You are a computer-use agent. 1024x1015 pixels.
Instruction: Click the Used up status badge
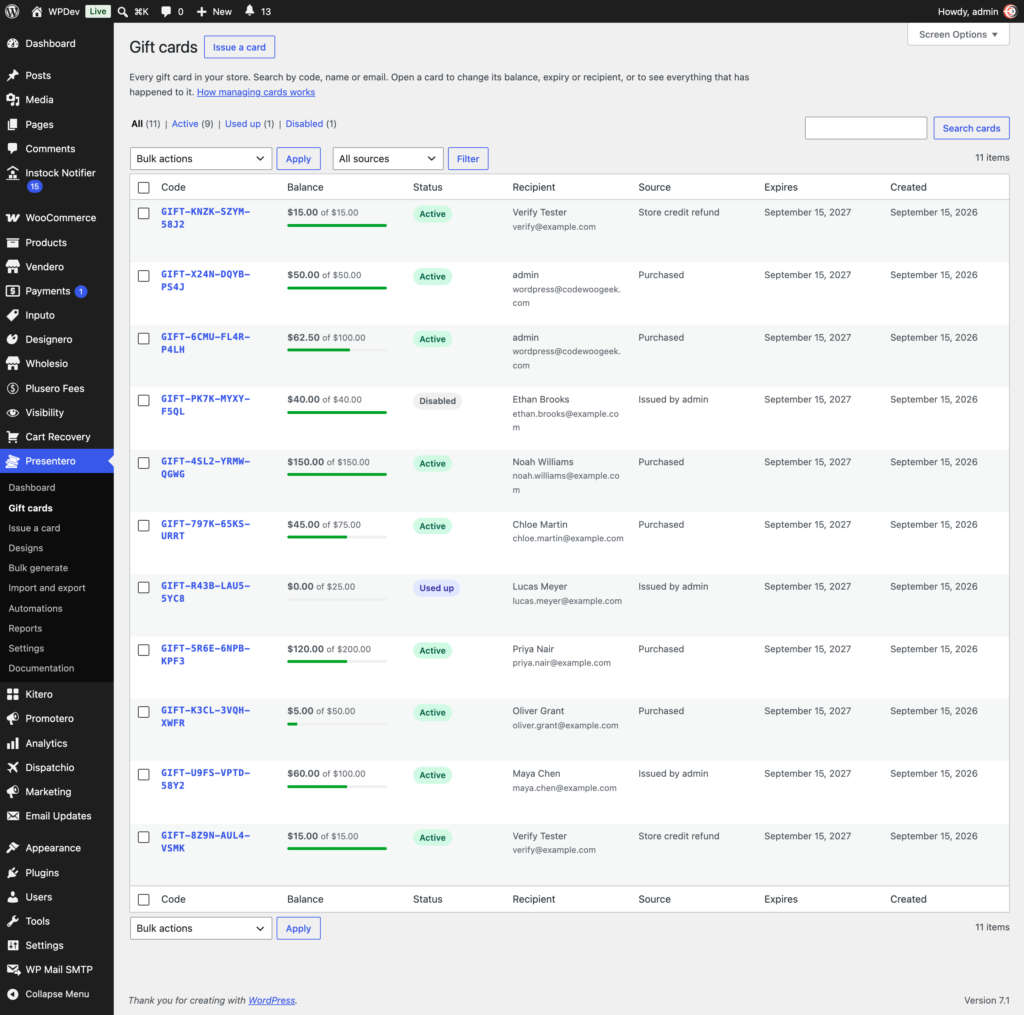pyautogui.click(x=436, y=588)
